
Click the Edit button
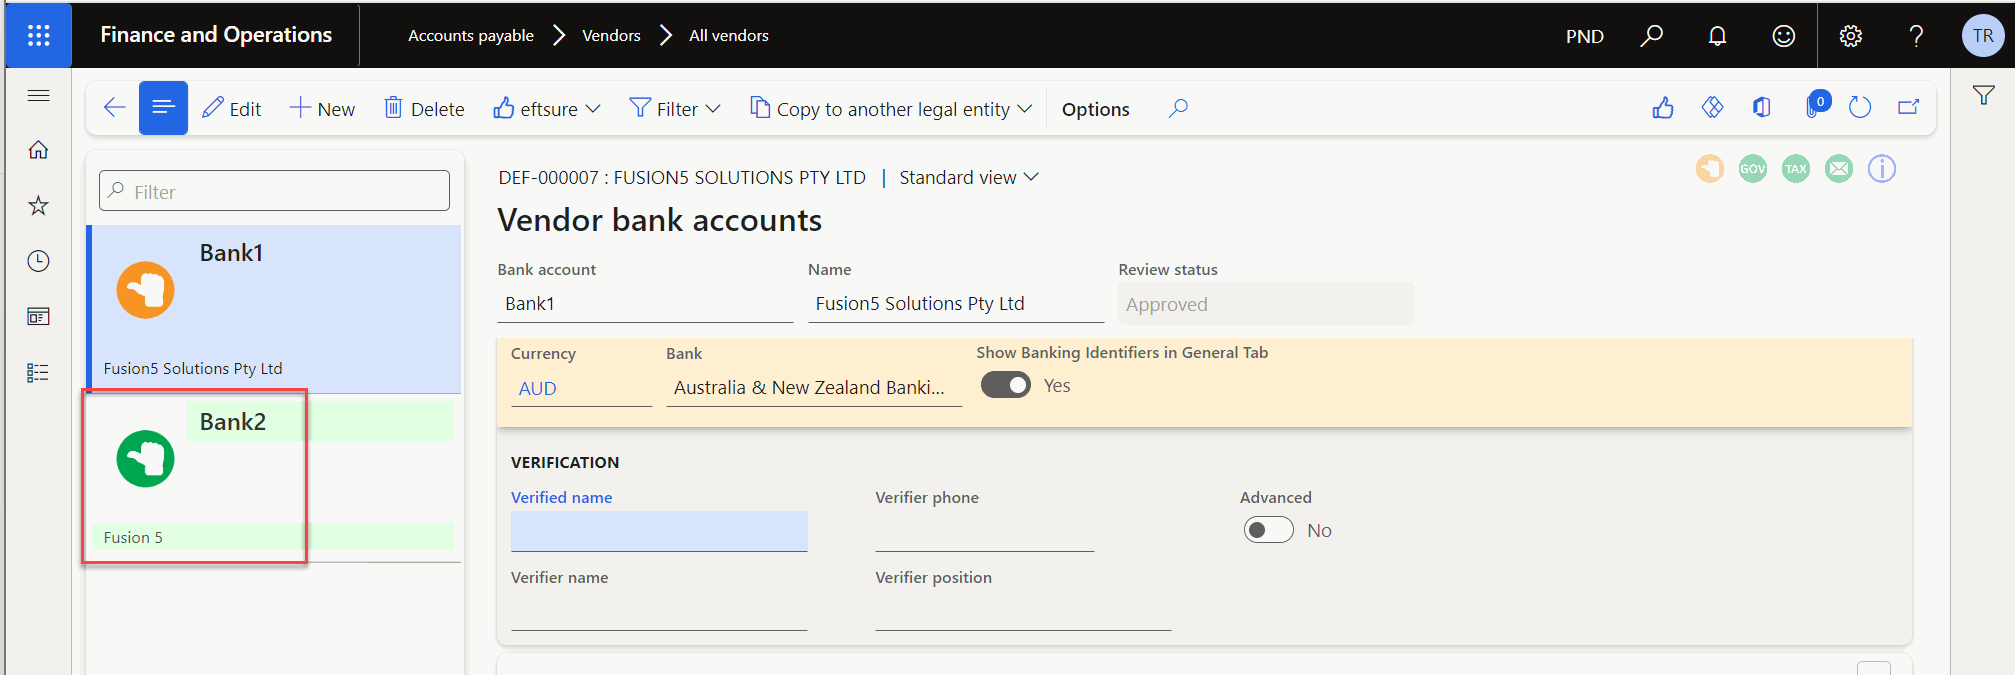click(x=232, y=109)
